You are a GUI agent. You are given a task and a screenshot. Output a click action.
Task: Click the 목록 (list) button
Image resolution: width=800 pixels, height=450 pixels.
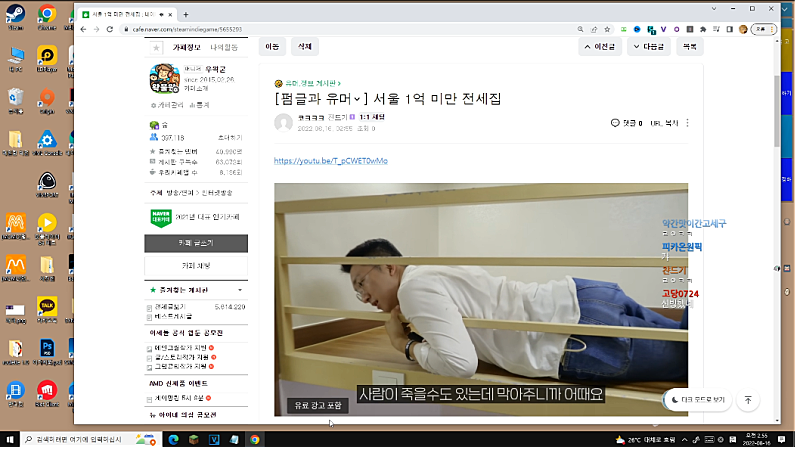(x=690, y=46)
